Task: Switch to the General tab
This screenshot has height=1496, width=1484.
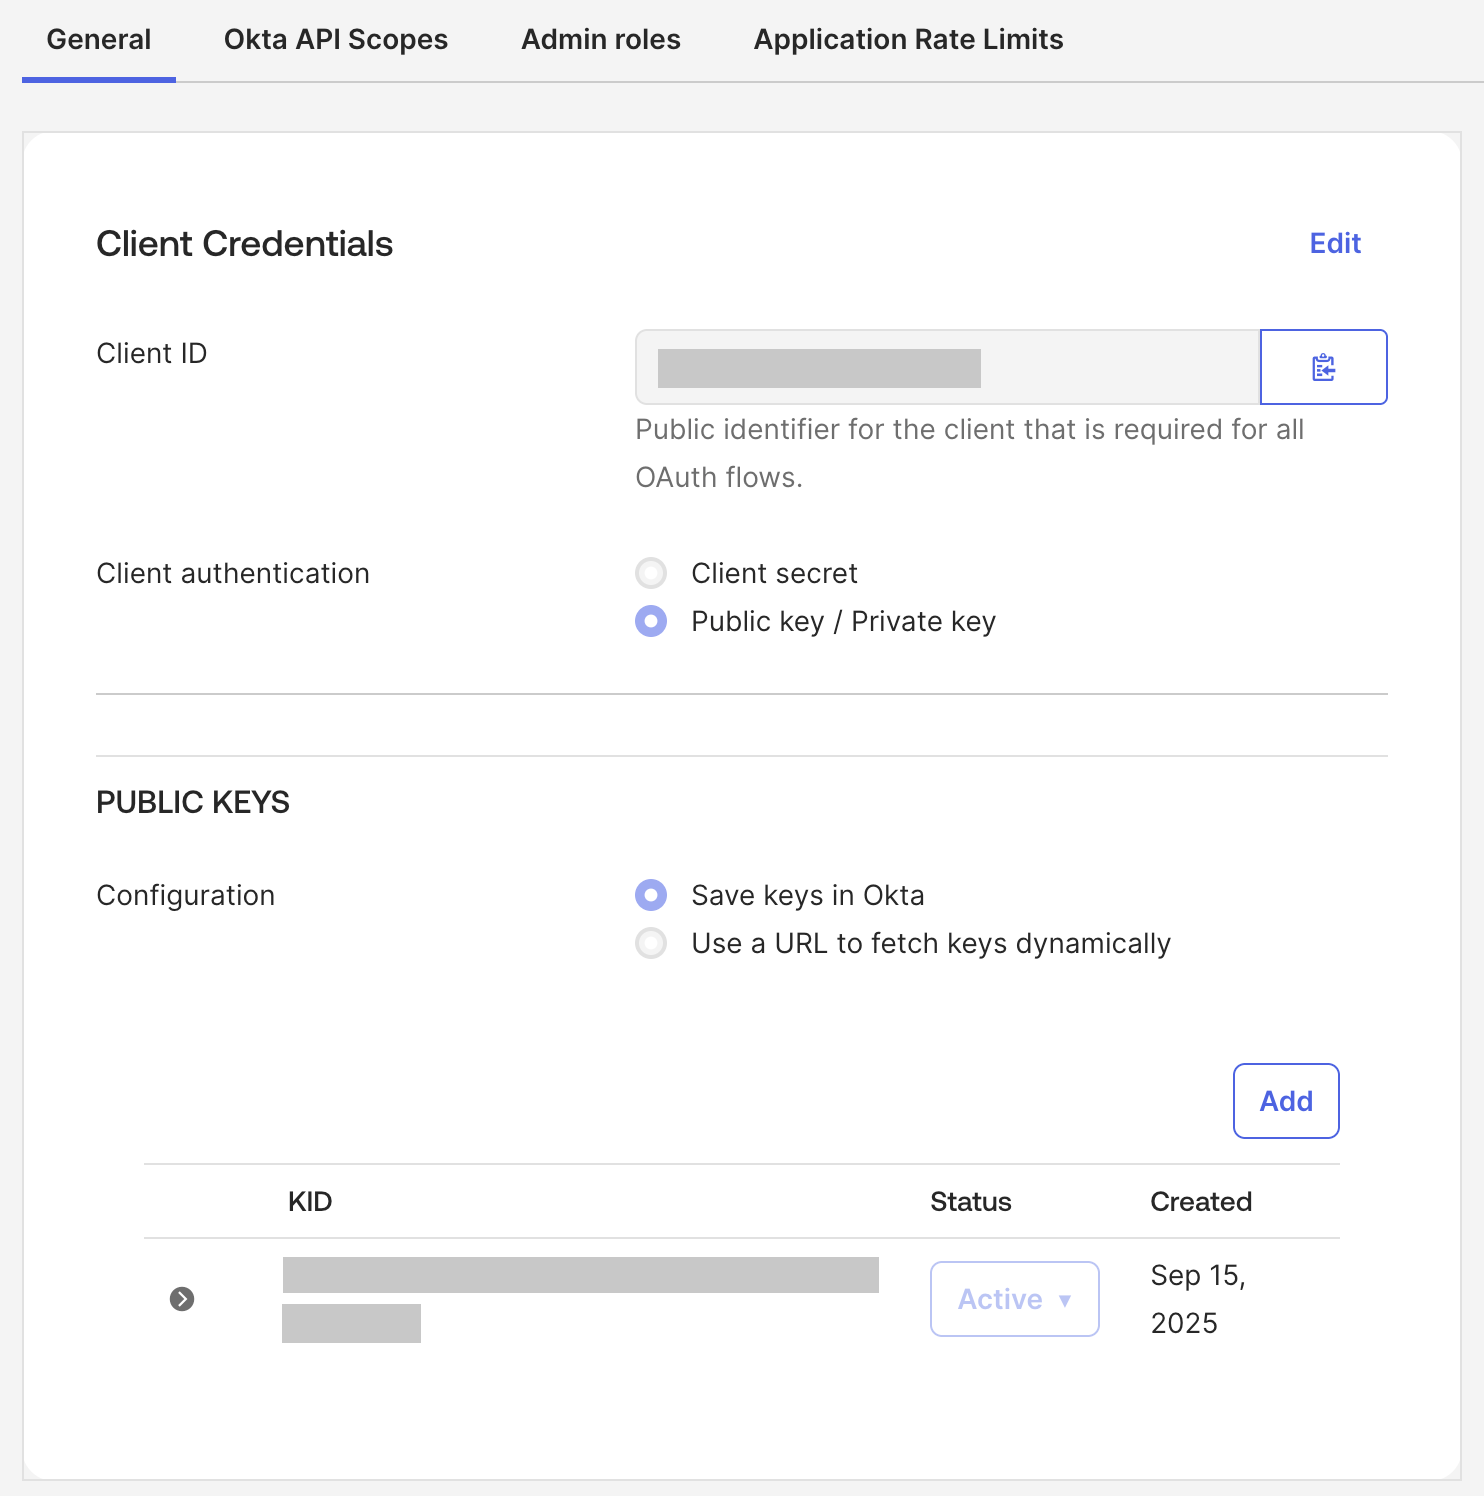Action: click(x=99, y=40)
